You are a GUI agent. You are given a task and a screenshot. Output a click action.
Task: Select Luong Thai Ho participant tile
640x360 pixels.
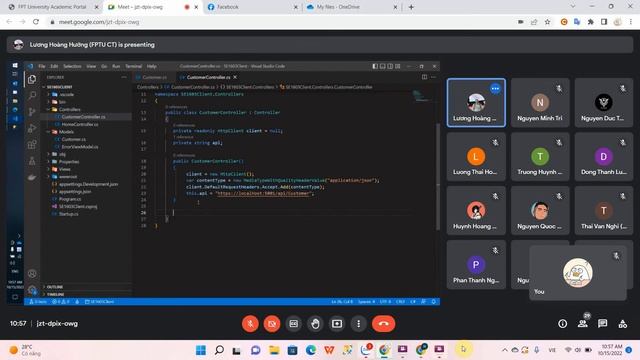[476, 156]
